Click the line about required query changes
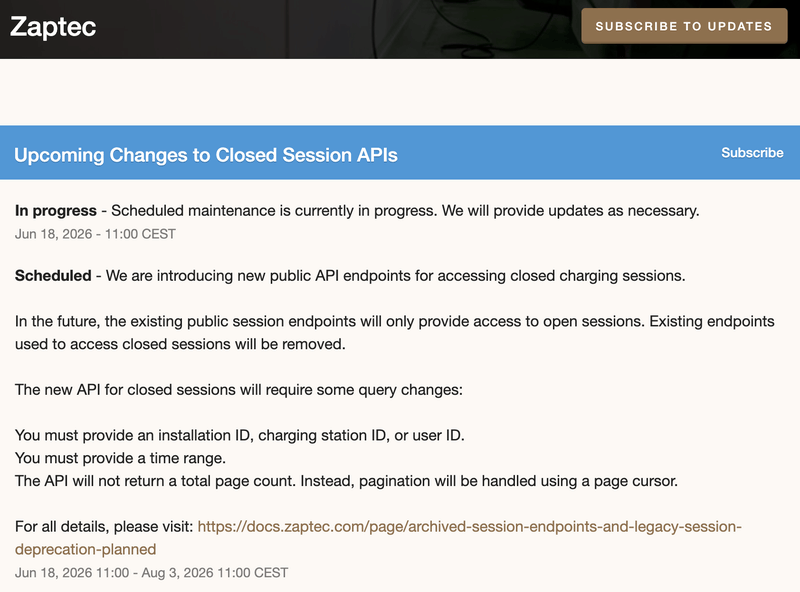Viewport: 800px width, 592px height. pyautogui.click(x=239, y=390)
